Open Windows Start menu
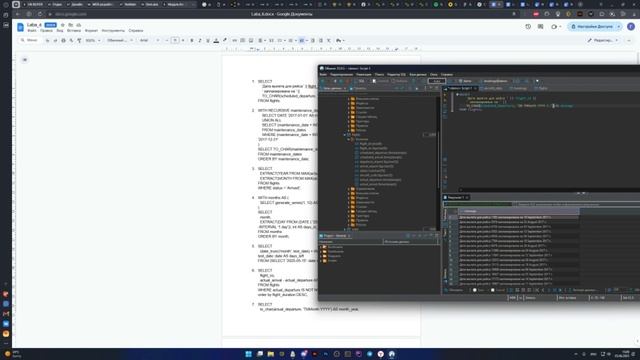This screenshot has width=640, height=360. point(248,354)
